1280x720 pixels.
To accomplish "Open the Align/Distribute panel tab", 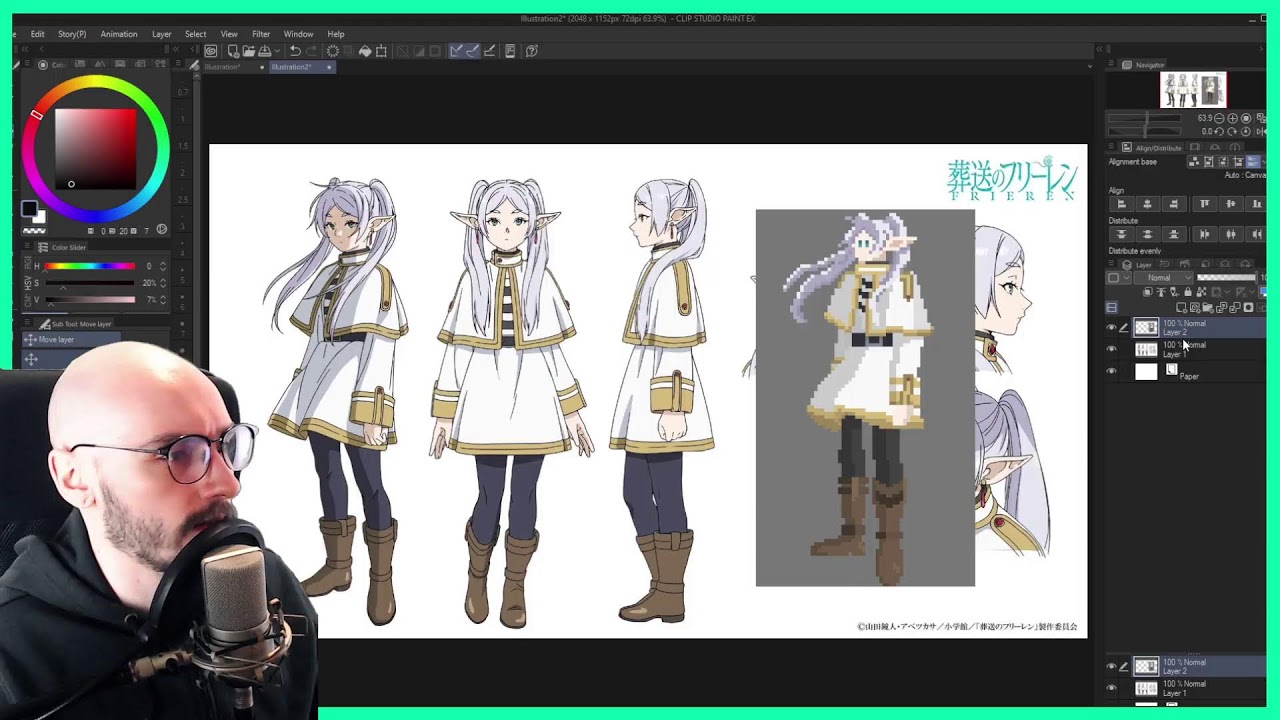I will click(1152, 148).
